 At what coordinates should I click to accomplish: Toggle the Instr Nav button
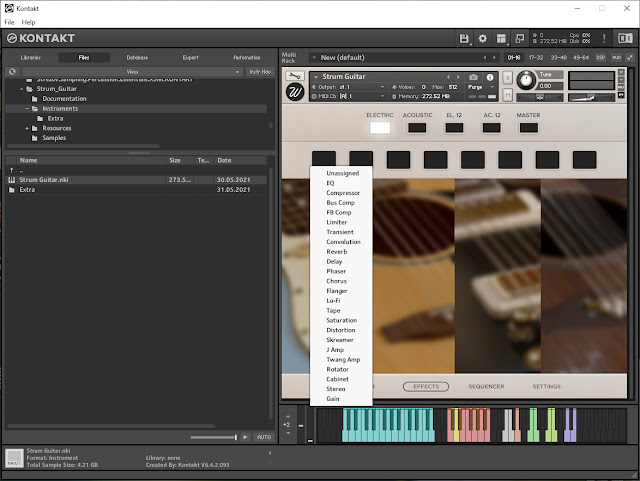click(x=260, y=72)
